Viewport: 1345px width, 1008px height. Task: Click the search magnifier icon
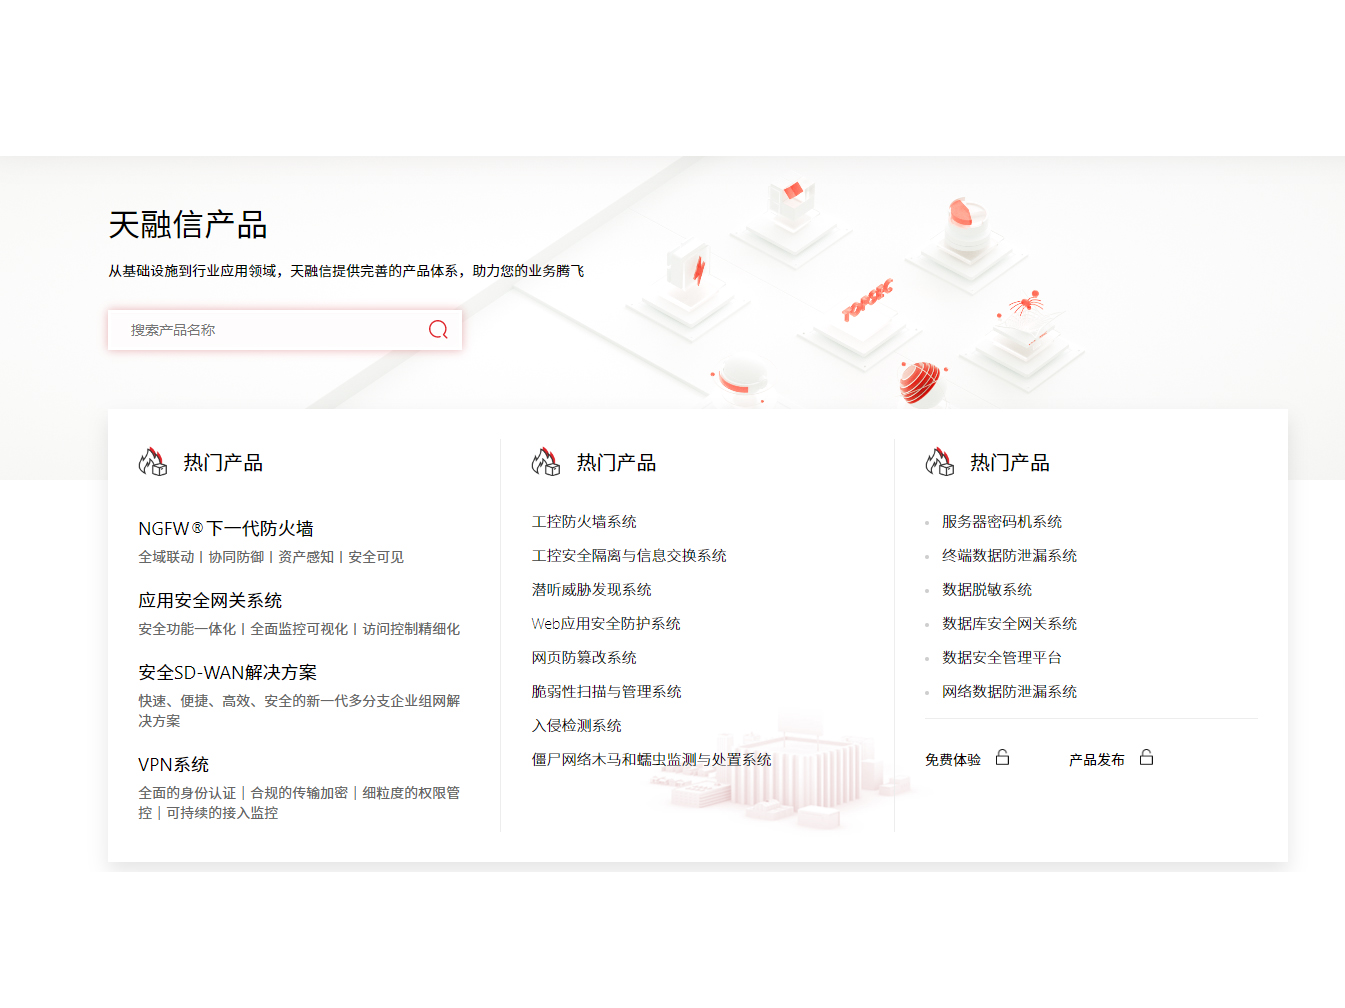pos(438,330)
